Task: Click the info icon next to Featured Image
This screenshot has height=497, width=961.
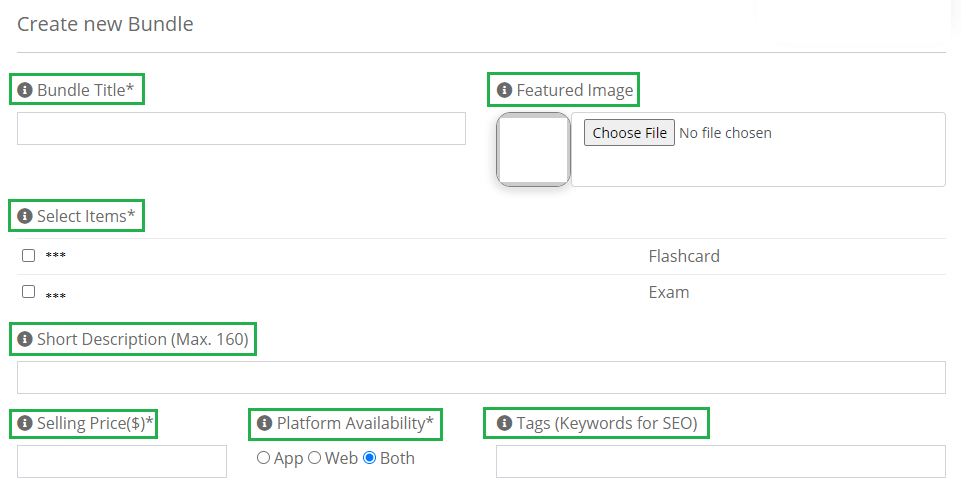Action: click(x=504, y=90)
